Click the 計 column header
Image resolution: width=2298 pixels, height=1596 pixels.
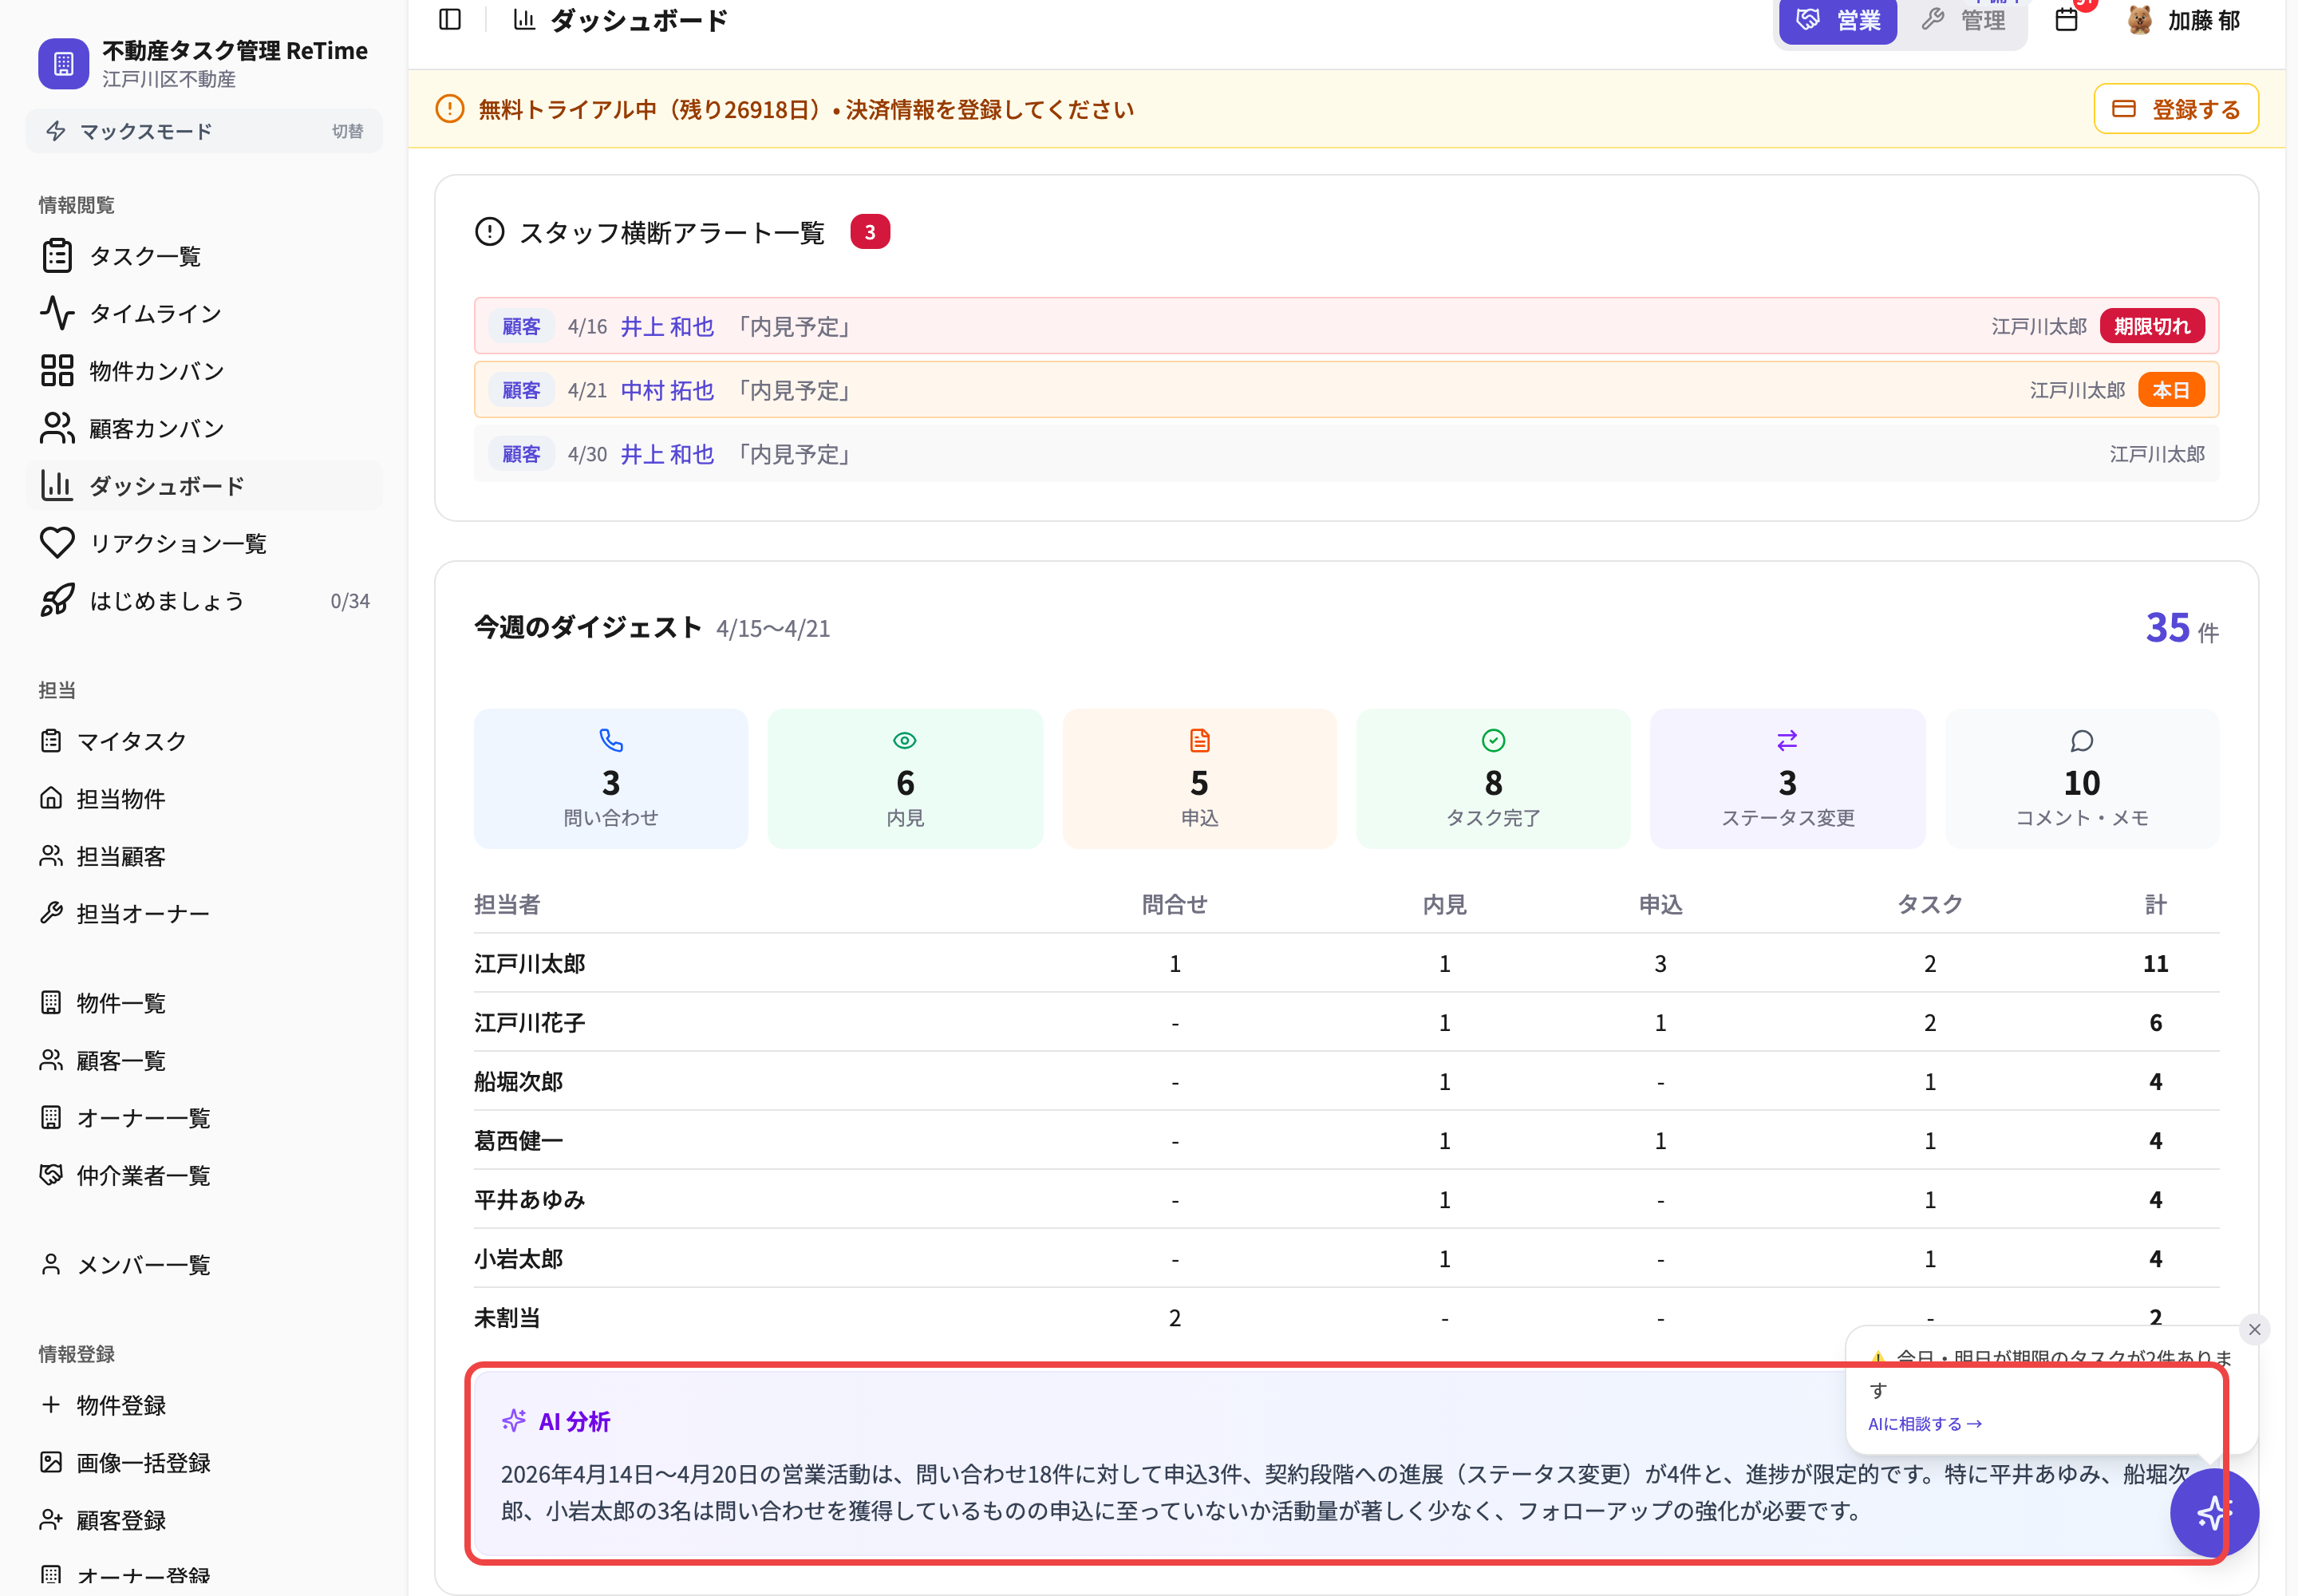(x=2156, y=904)
